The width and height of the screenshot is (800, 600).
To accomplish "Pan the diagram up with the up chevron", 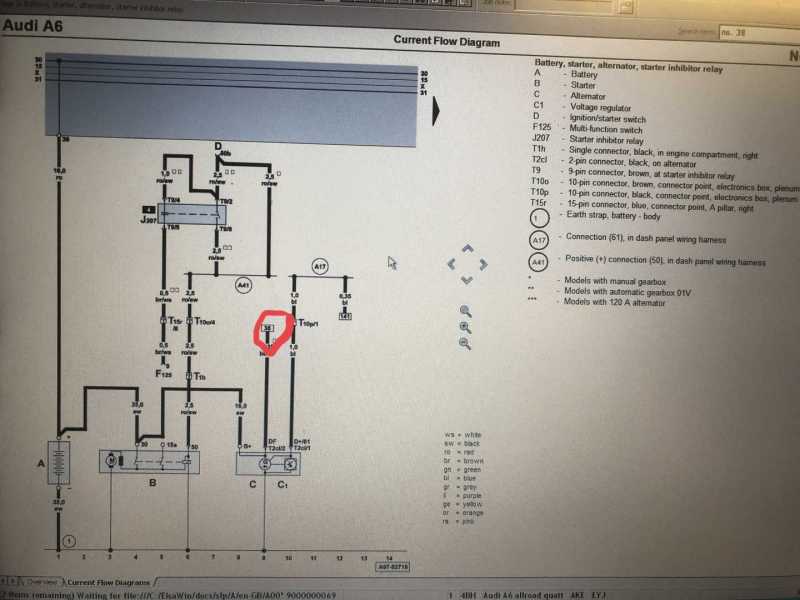I will tap(466, 249).
